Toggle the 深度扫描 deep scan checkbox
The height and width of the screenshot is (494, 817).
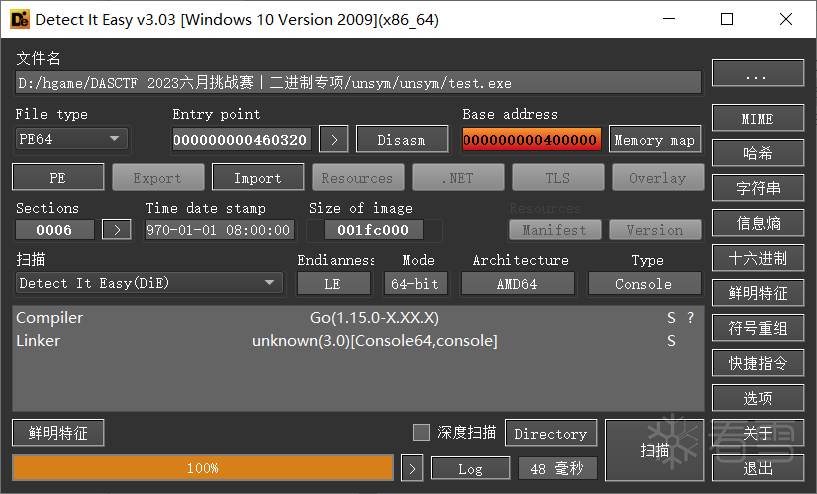[421, 433]
